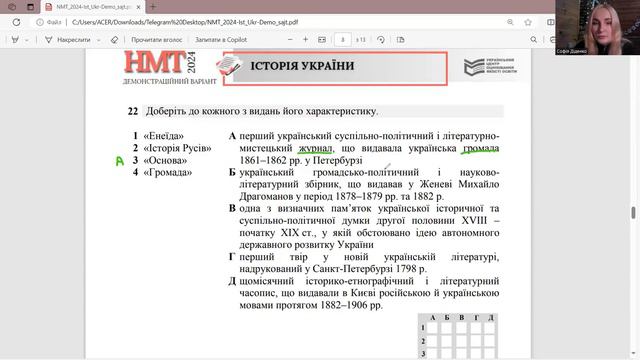This screenshot has width=640, height=360.
Task: Click answer grid cell row 1 column А
Action: (433, 328)
